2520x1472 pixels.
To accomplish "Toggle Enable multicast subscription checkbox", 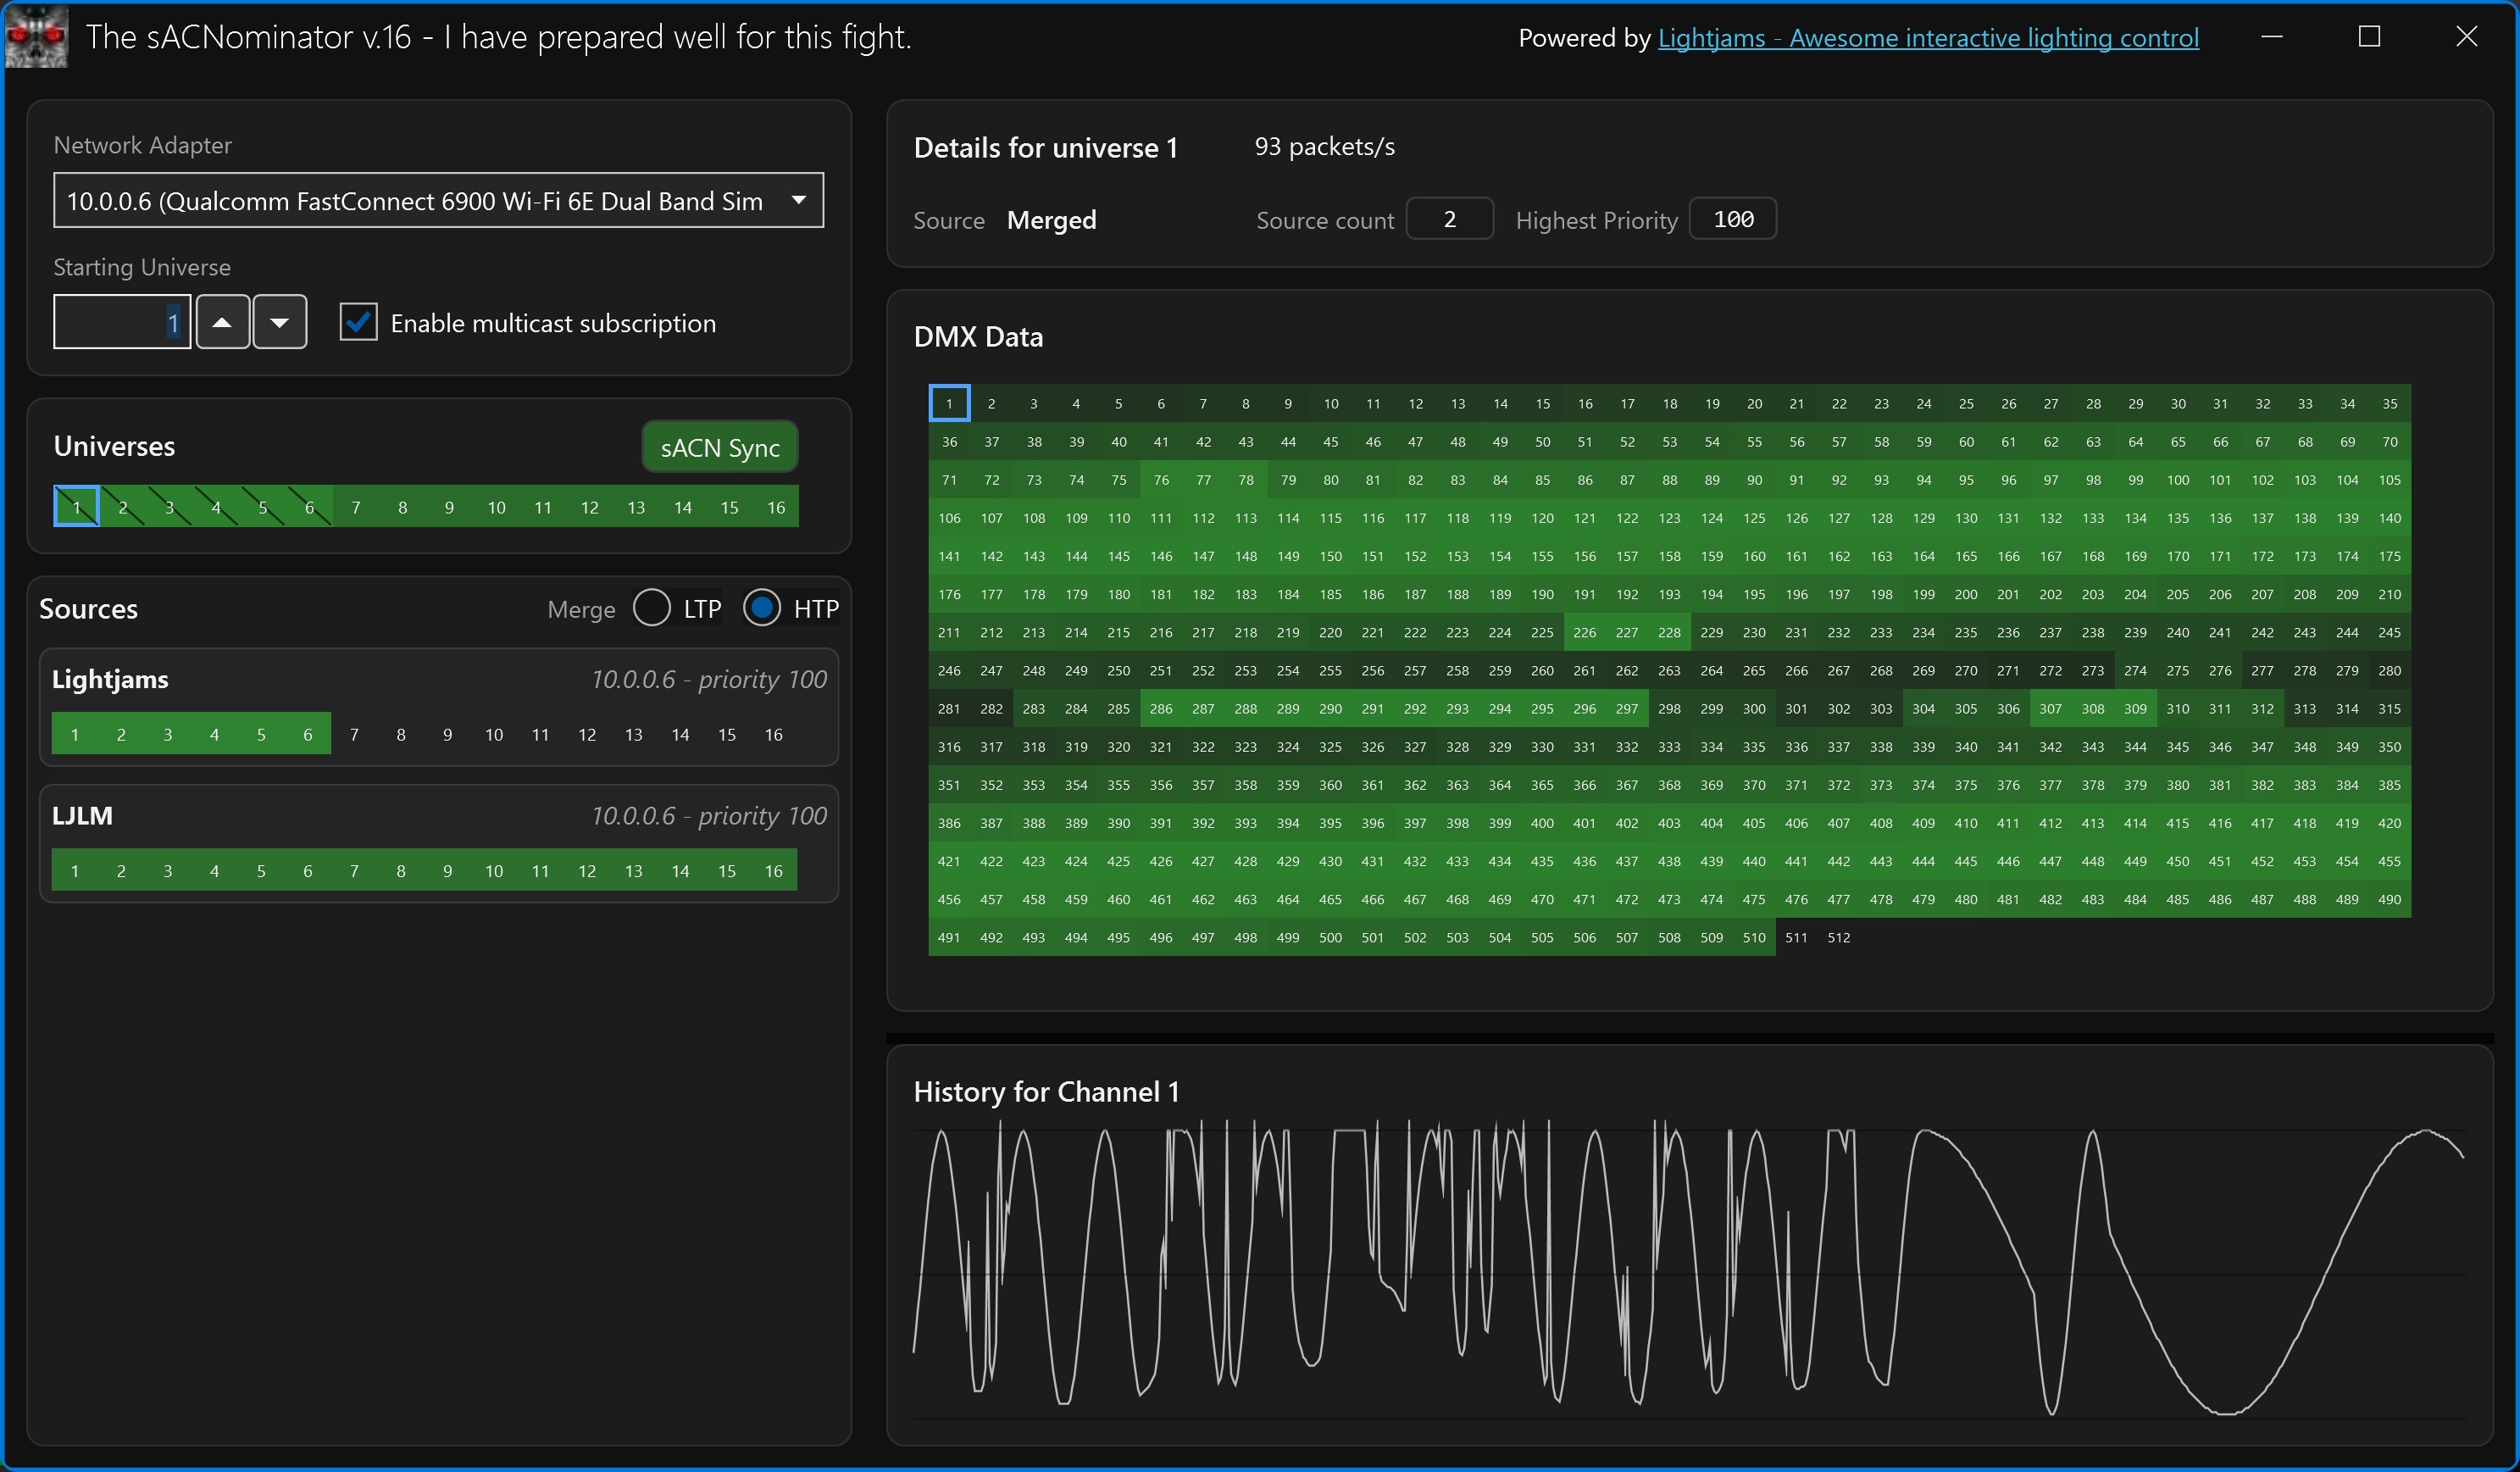I will [x=358, y=322].
